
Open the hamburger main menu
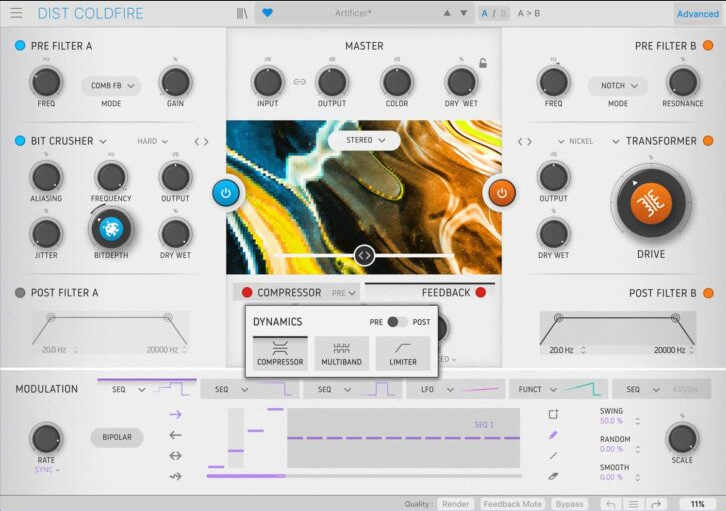tap(16, 14)
